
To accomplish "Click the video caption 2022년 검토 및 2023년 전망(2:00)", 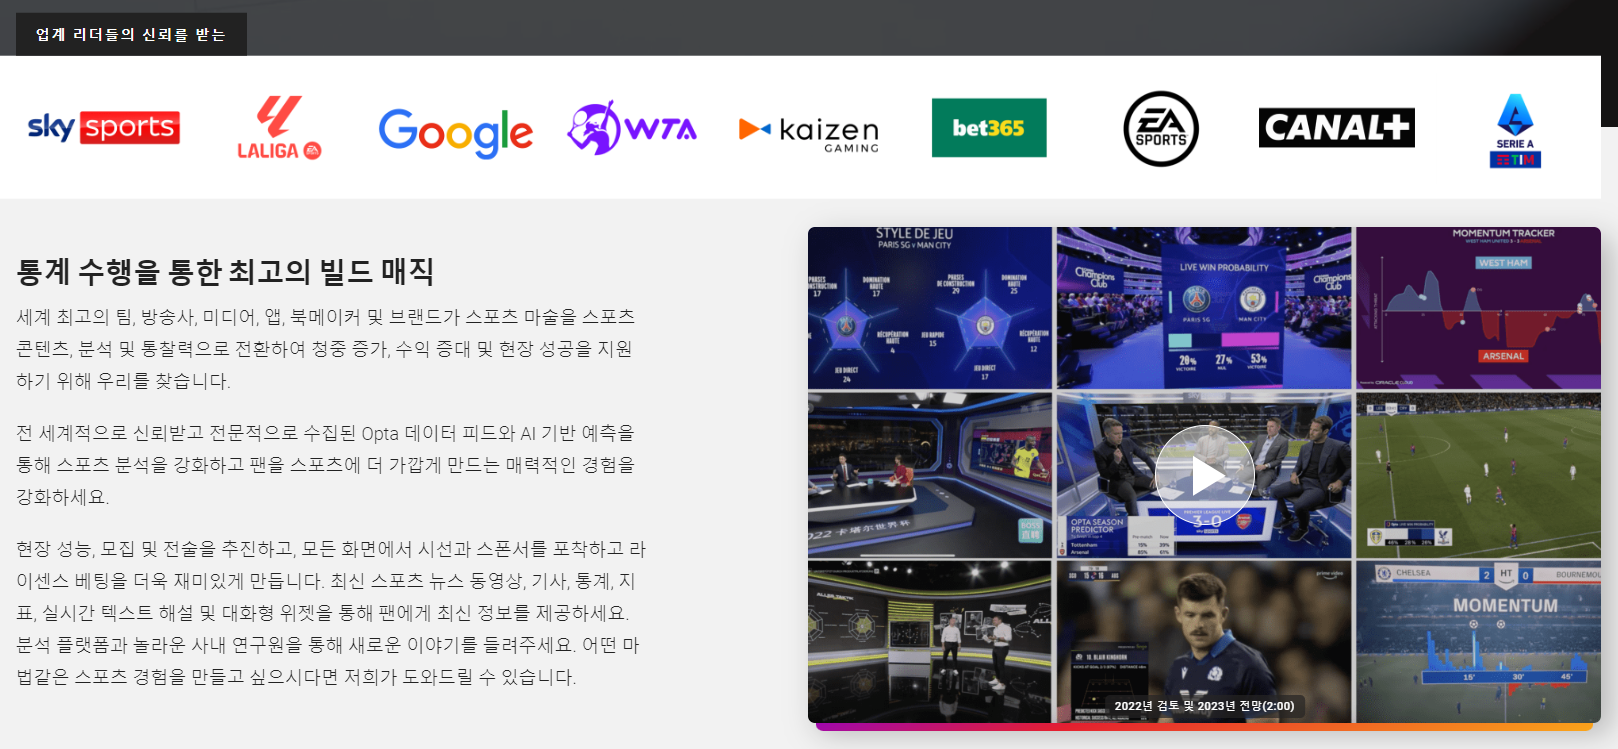I will 1204,706.
